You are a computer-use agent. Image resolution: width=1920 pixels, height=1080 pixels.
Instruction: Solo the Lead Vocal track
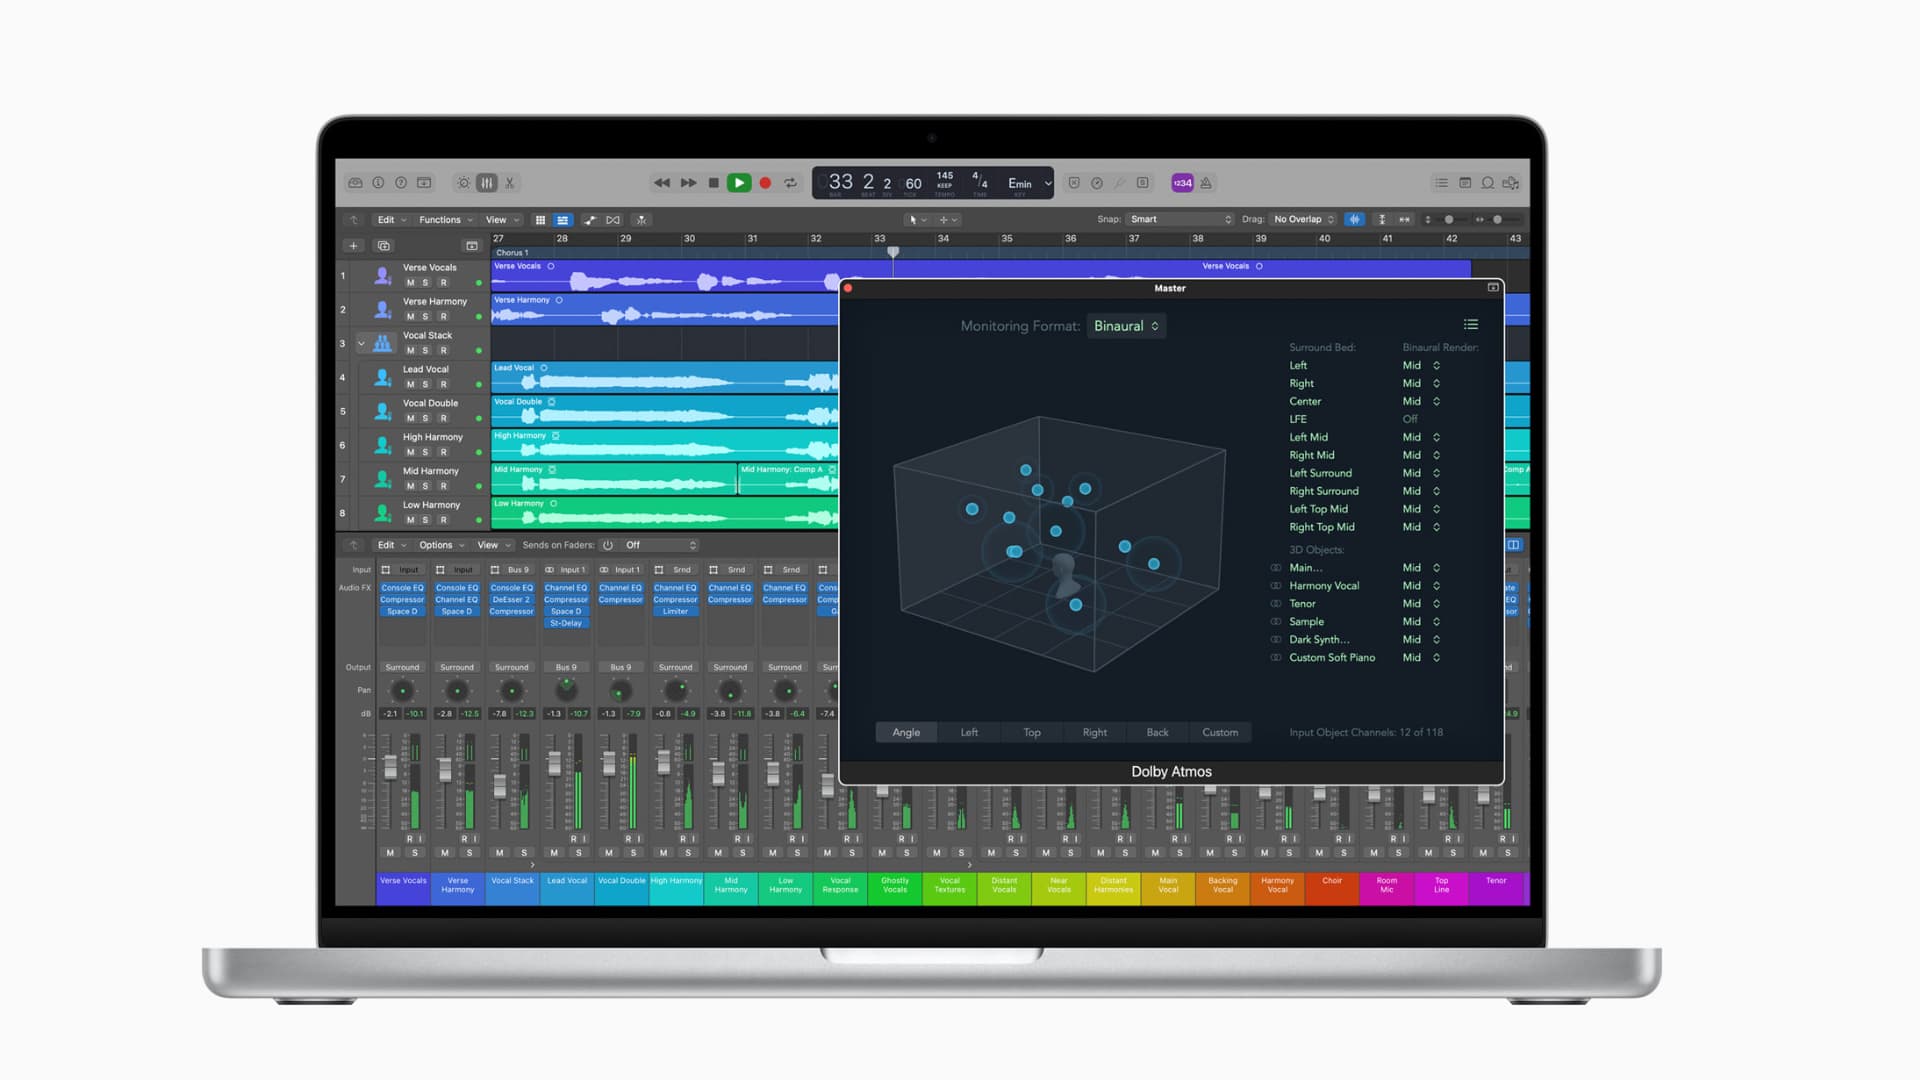[426, 385]
